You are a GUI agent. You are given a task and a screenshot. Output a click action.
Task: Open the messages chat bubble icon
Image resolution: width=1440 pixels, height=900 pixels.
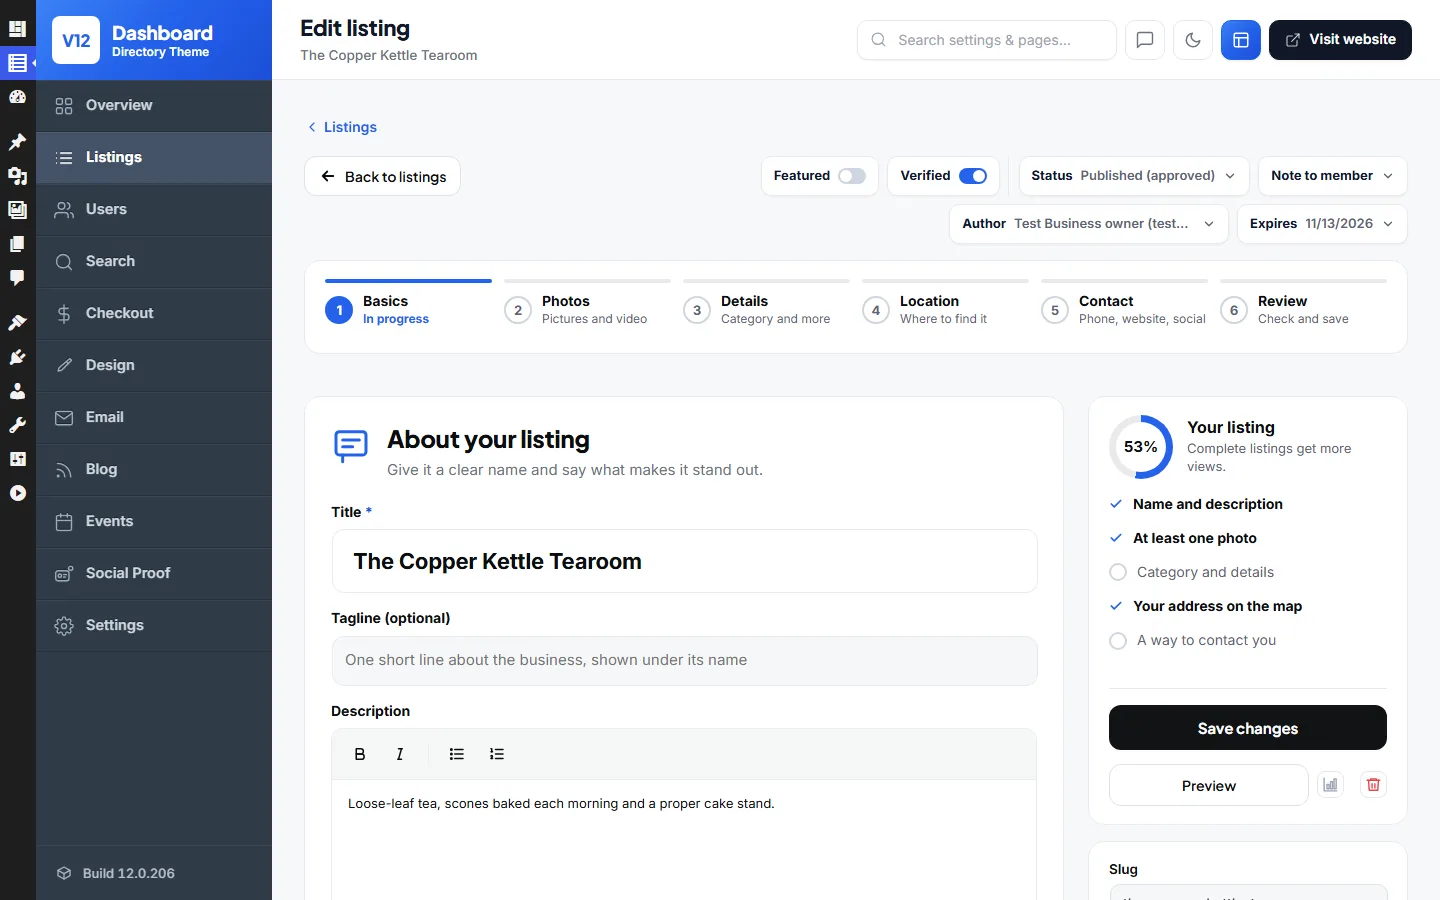[x=1145, y=40]
